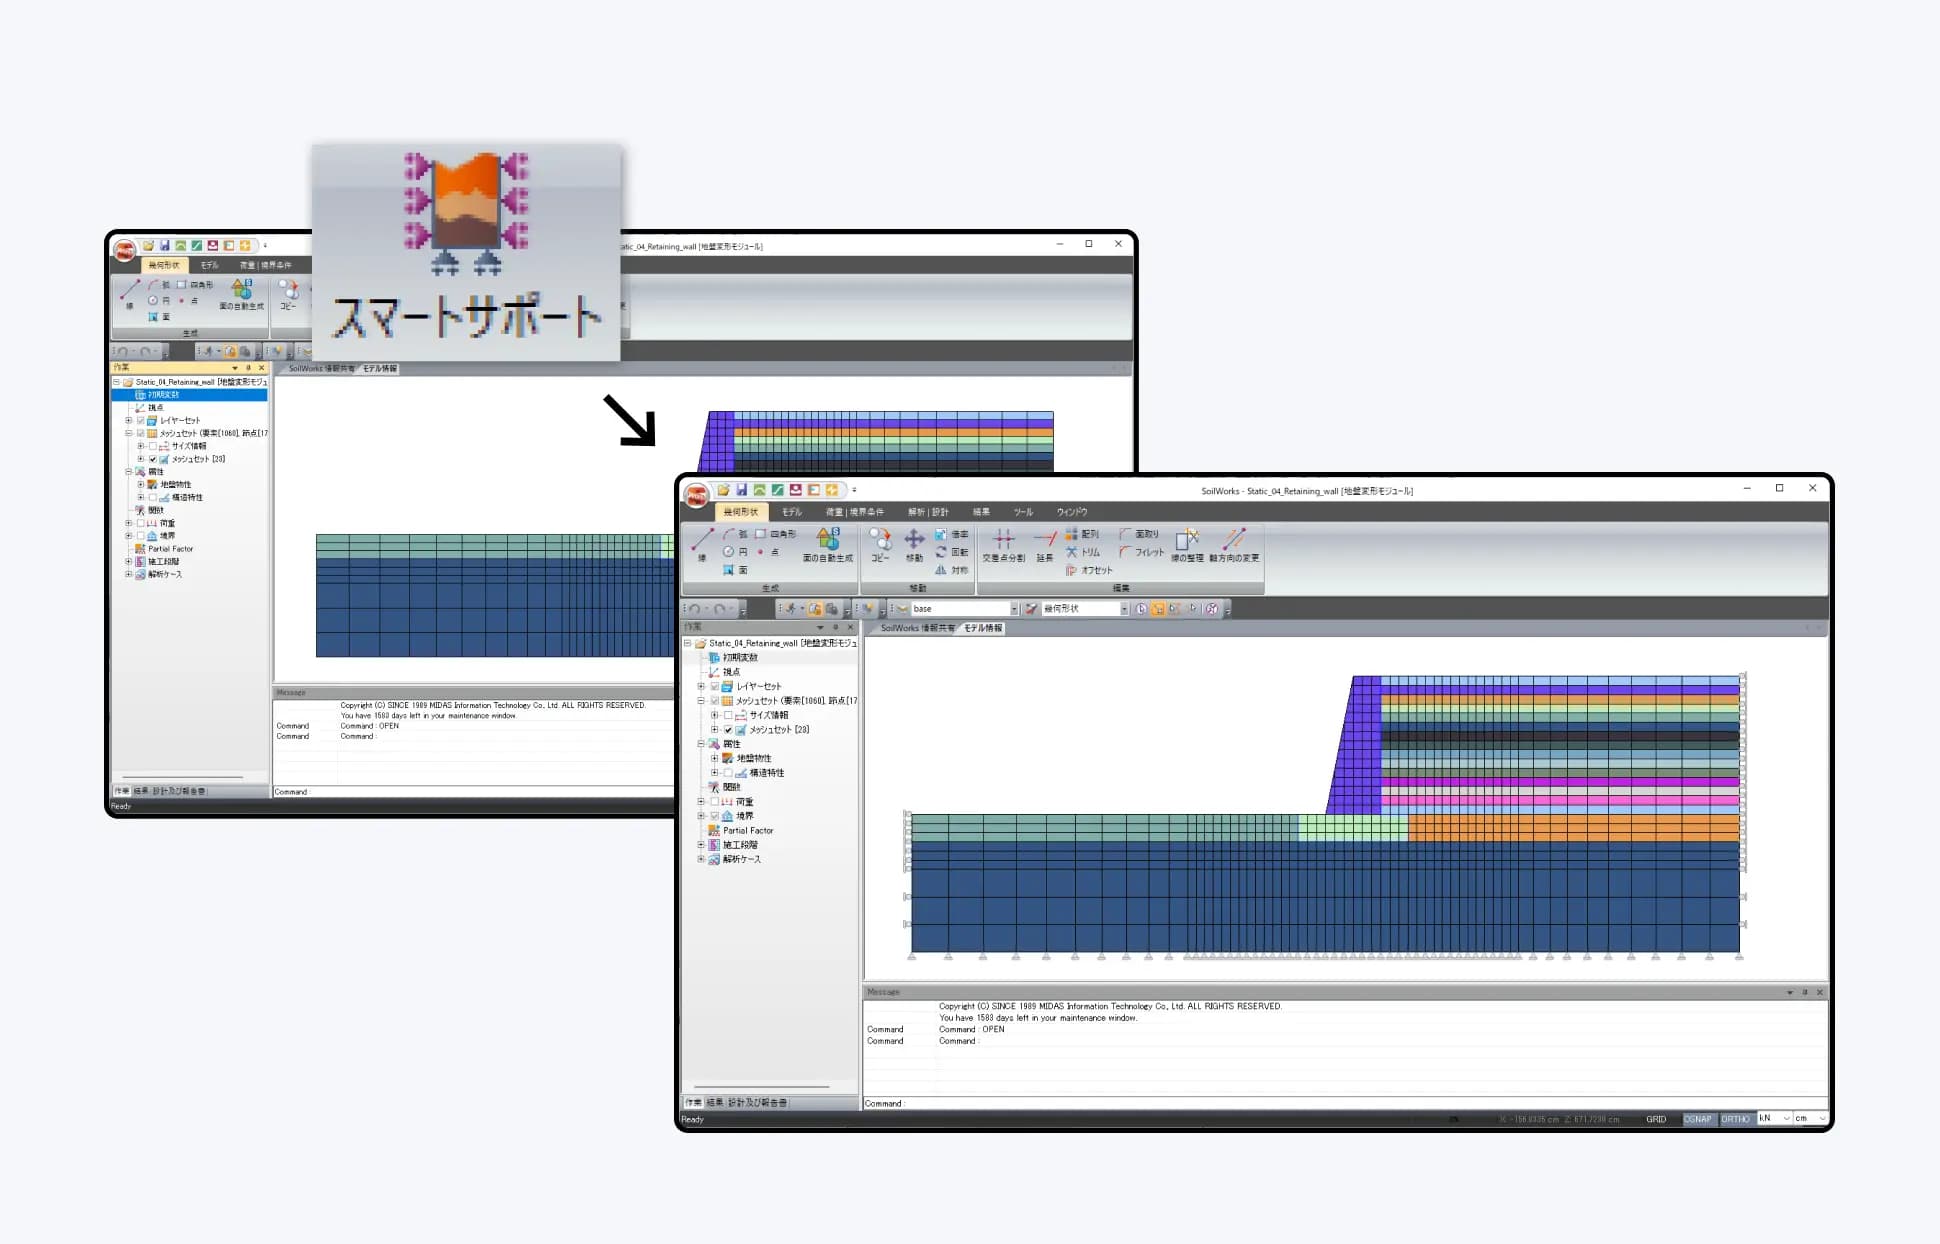Toggle the レイヤーセット checkbox in the front tree
This screenshot has width=1940, height=1244.
[714, 686]
